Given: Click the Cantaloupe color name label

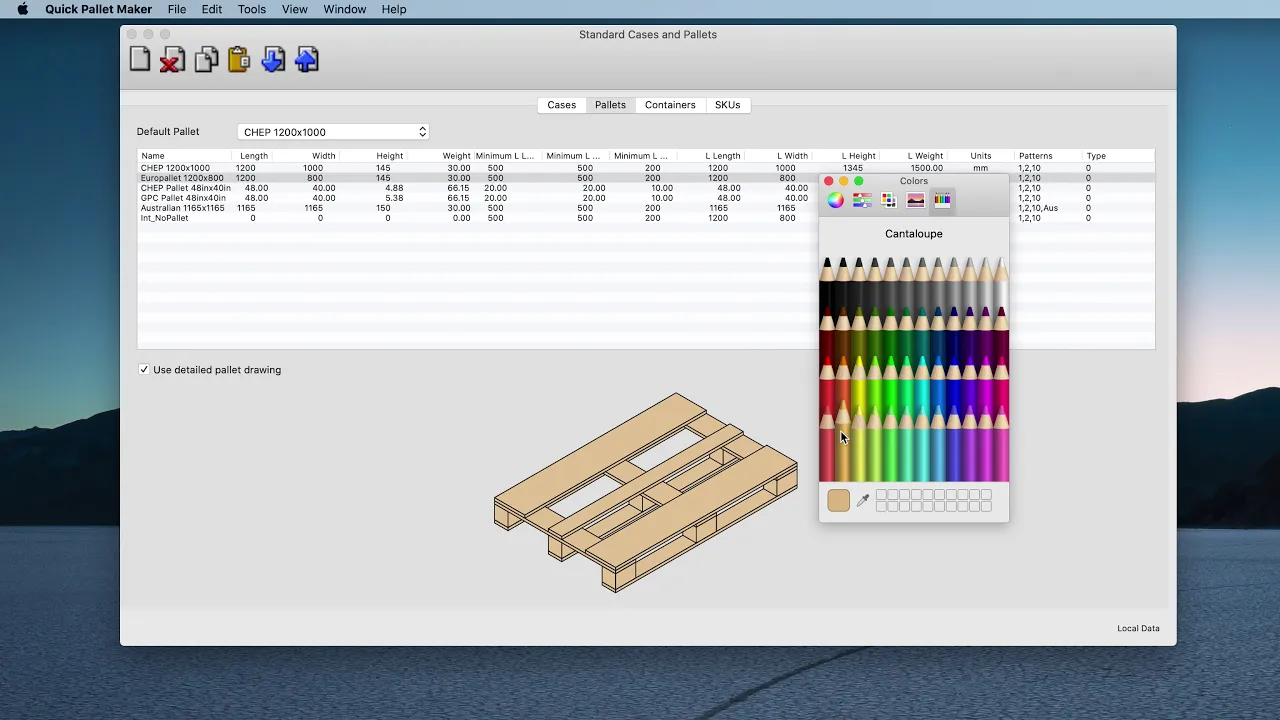Looking at the screenshot, I should pos(914,234).
